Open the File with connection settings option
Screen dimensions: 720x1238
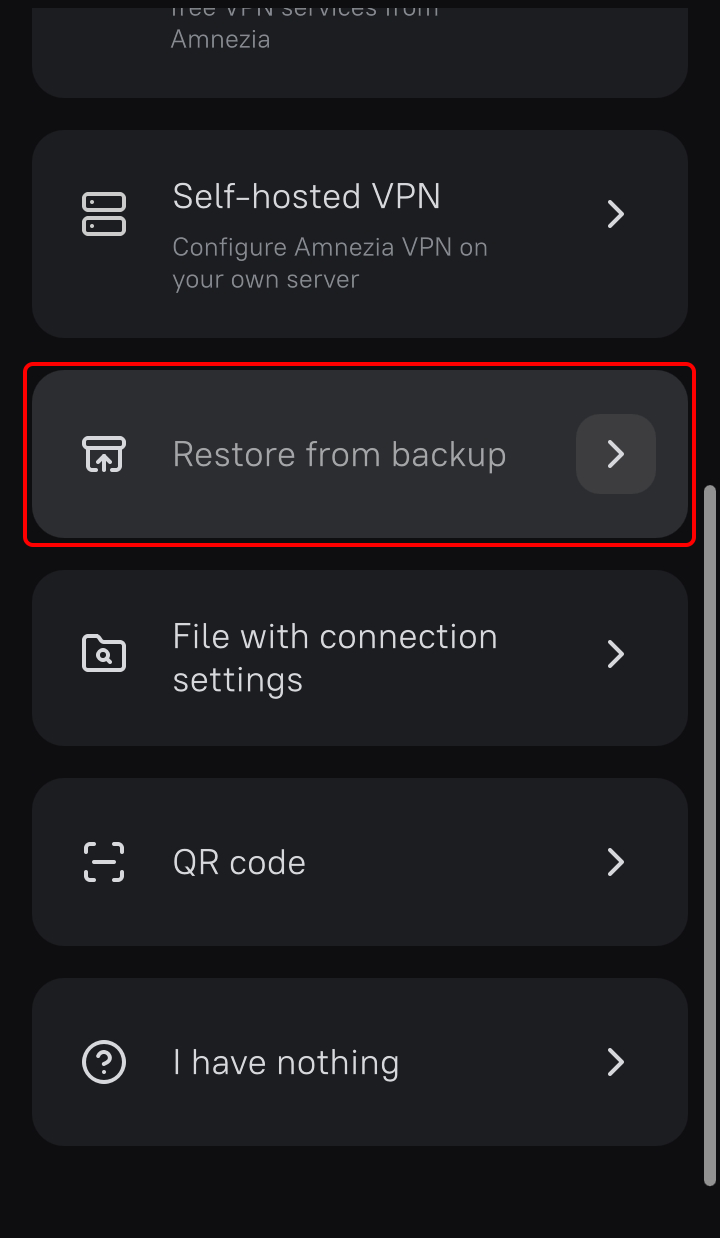tap(334, 658)
